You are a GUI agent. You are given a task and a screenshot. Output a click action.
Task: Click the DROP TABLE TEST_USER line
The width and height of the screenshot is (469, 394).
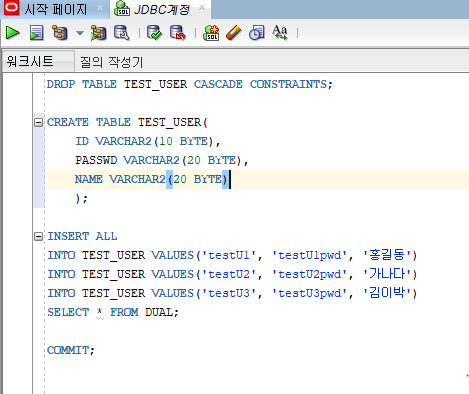click(x=190, y=84)
